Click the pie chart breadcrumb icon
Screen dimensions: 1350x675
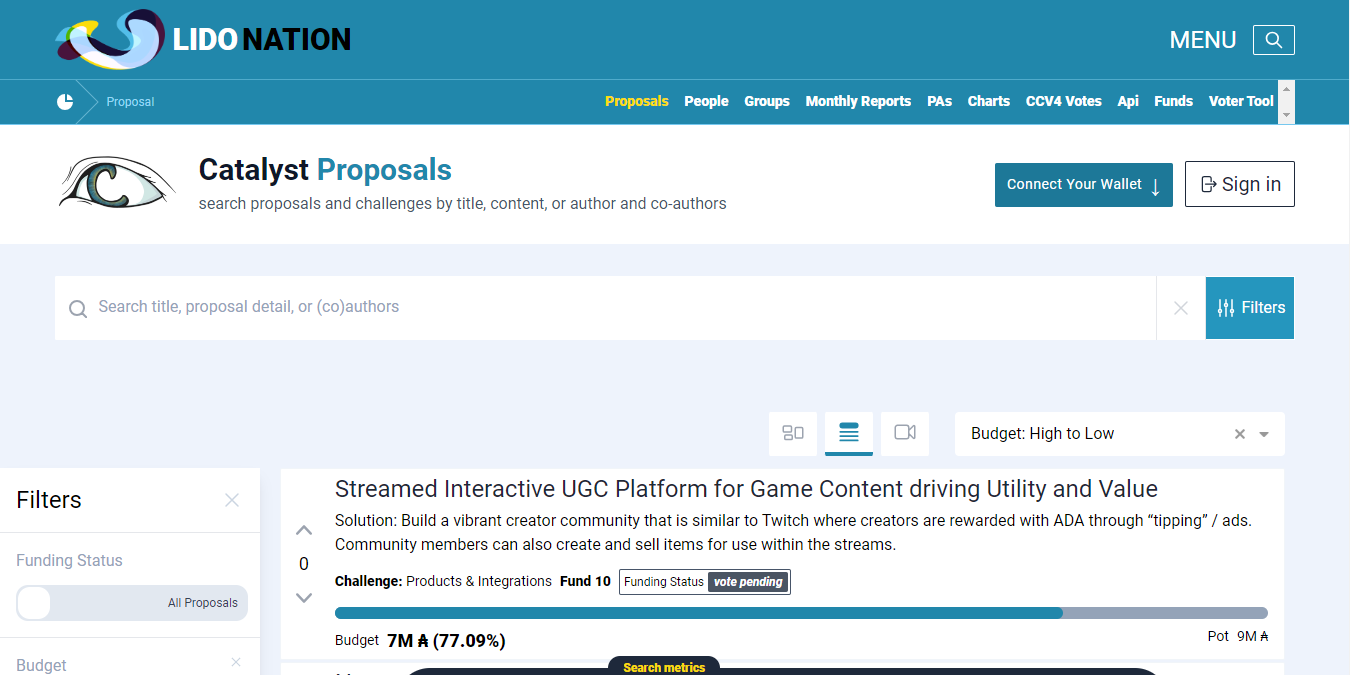(x=65, y=102)
